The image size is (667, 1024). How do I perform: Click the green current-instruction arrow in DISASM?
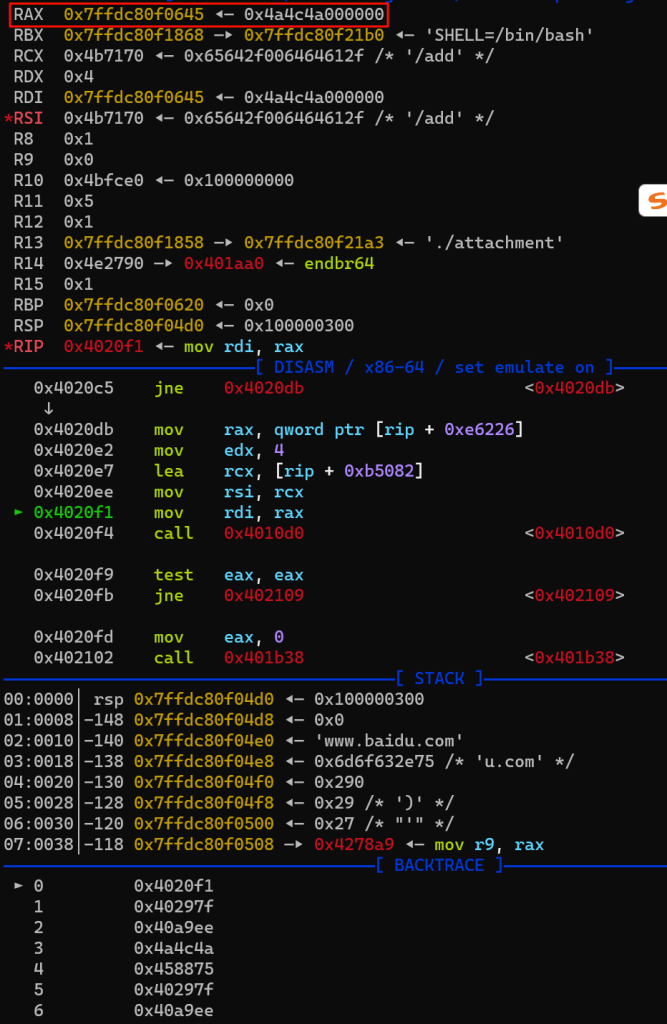pos(18,513)
